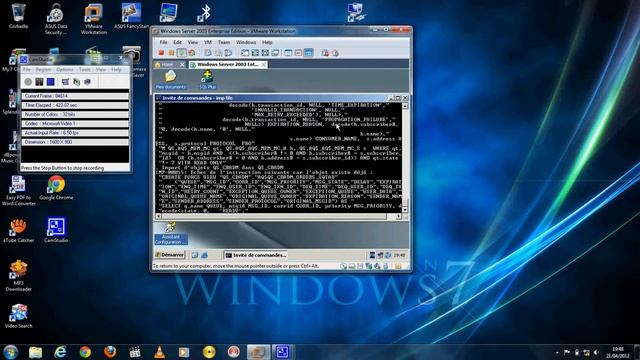Open VLC media player from the taskbar

click(x=160, y=352)
